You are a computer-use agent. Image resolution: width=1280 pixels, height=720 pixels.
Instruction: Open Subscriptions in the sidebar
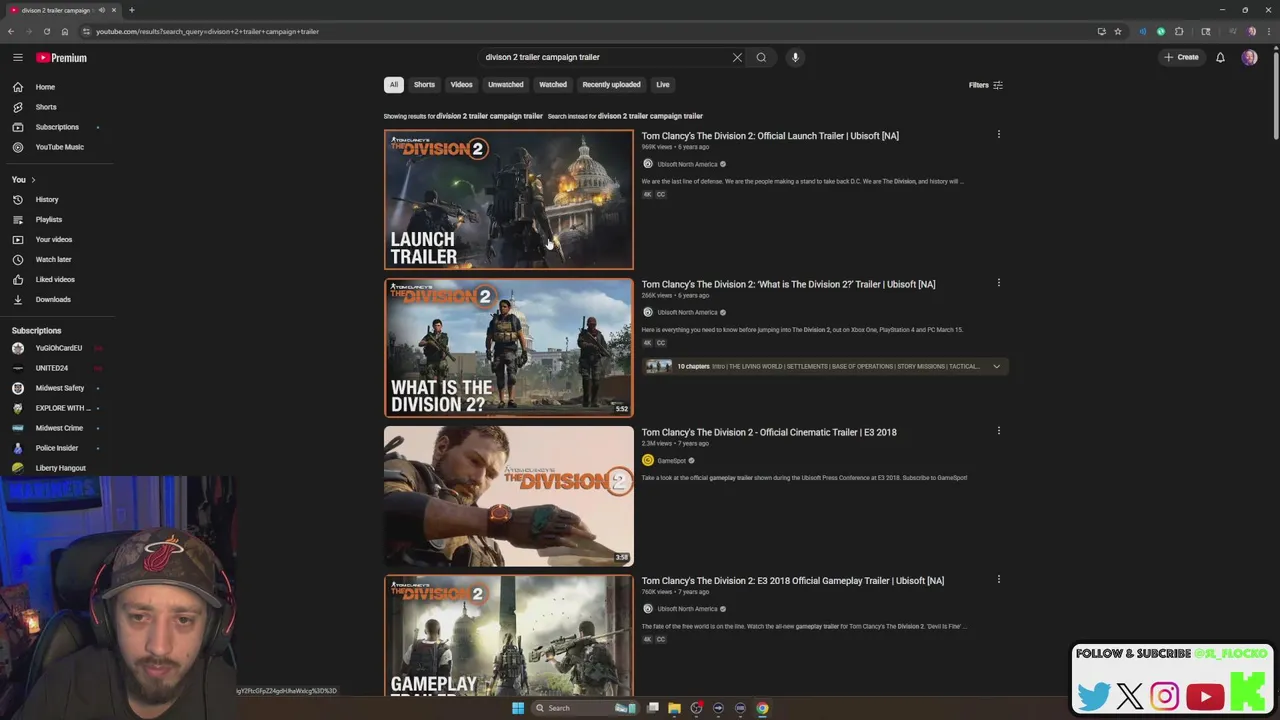(58, 127)
